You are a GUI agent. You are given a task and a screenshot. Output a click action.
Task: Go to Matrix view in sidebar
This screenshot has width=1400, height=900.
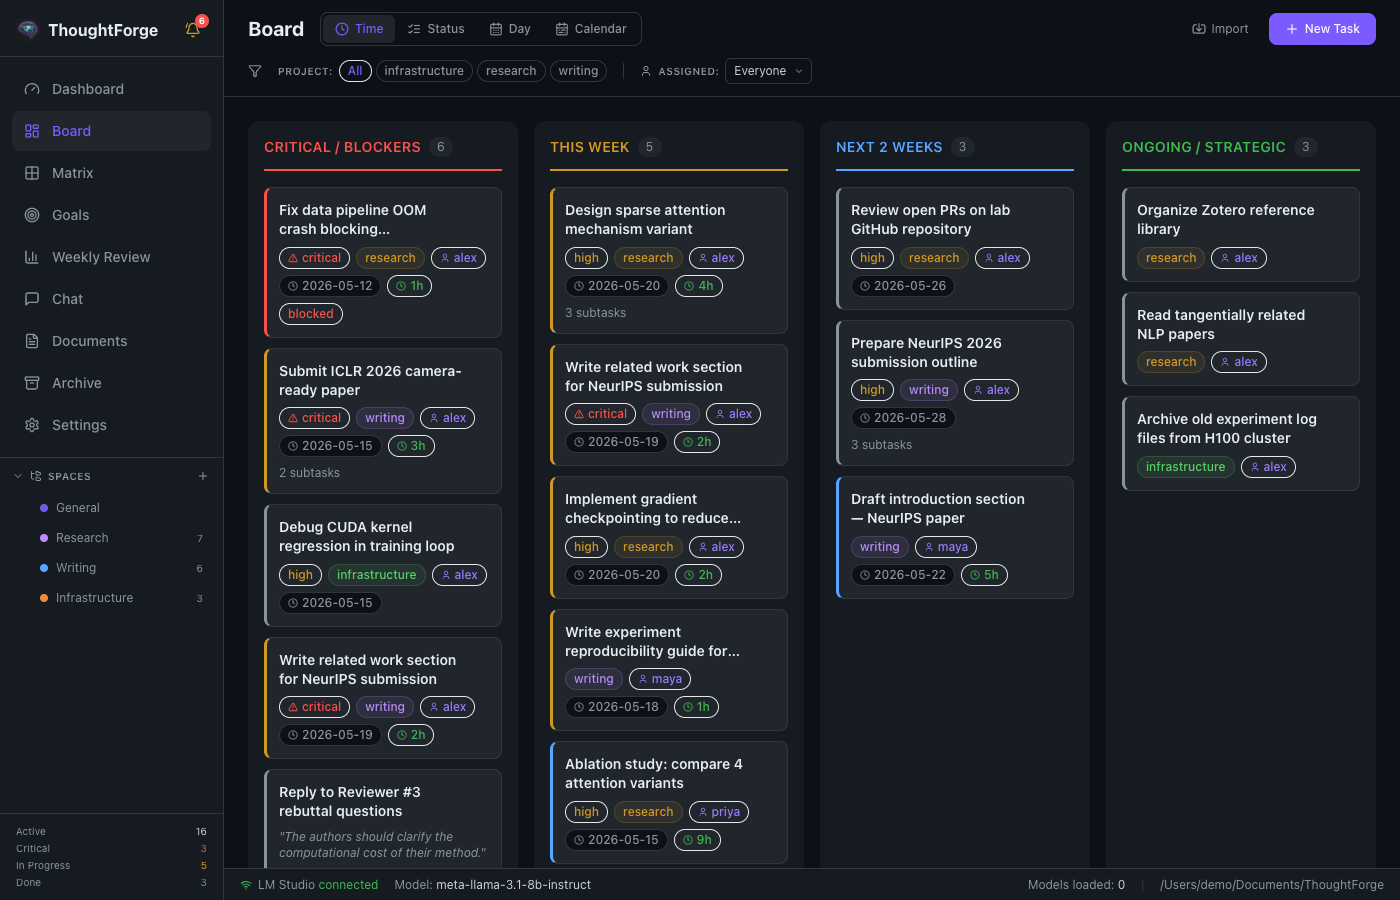111,173
